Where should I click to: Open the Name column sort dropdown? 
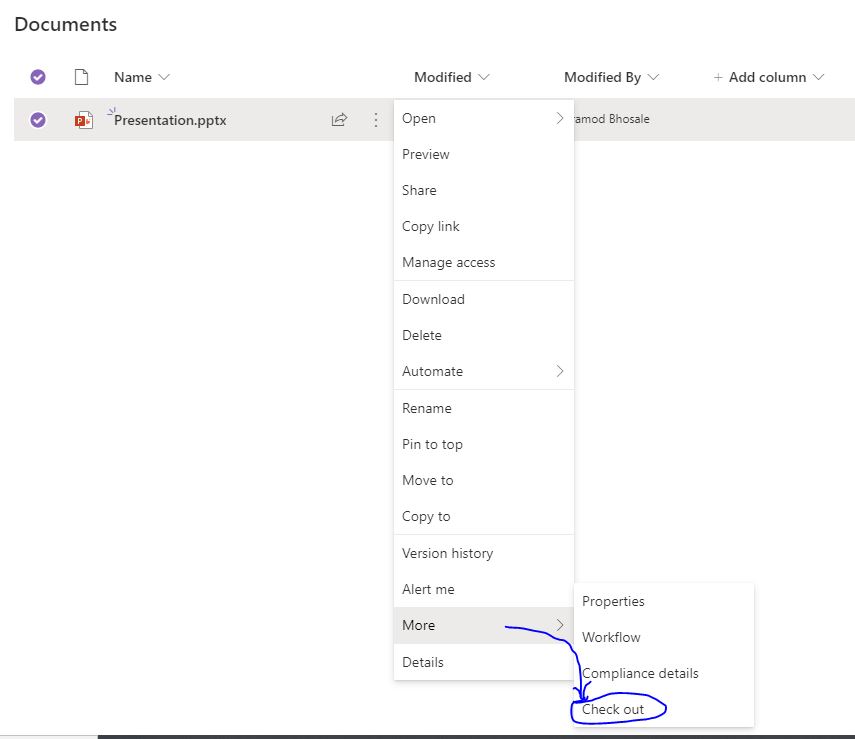[x=166, y=77]
